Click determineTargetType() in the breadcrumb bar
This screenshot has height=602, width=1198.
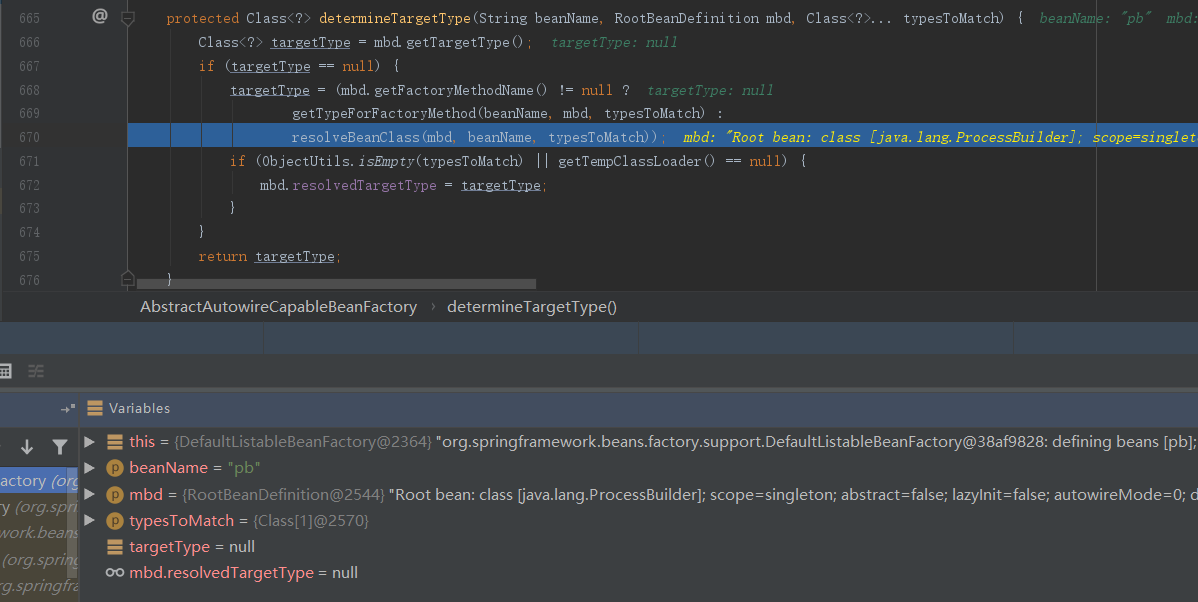(532, 307)
